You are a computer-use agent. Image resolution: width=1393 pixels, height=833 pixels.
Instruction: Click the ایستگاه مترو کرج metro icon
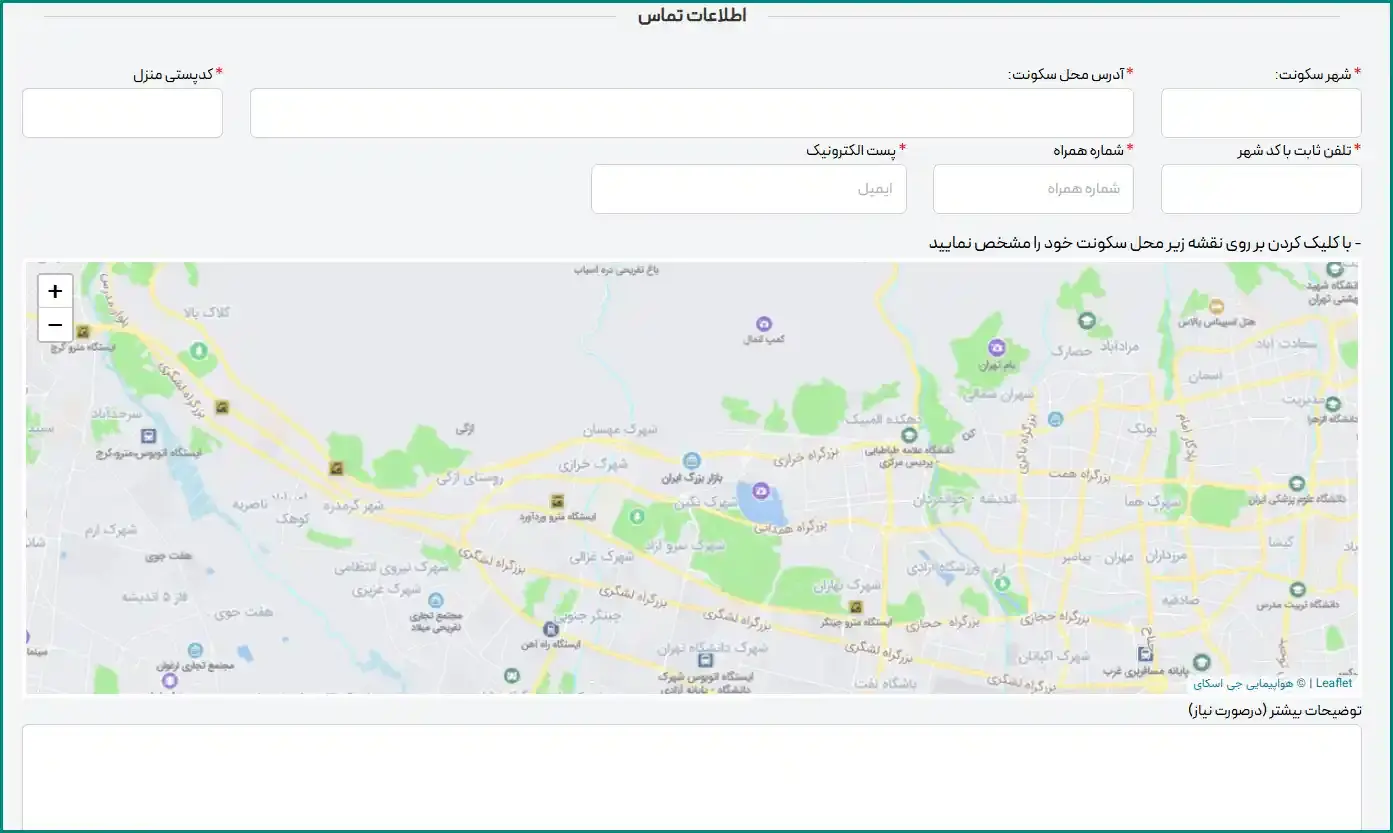(83, 331)
